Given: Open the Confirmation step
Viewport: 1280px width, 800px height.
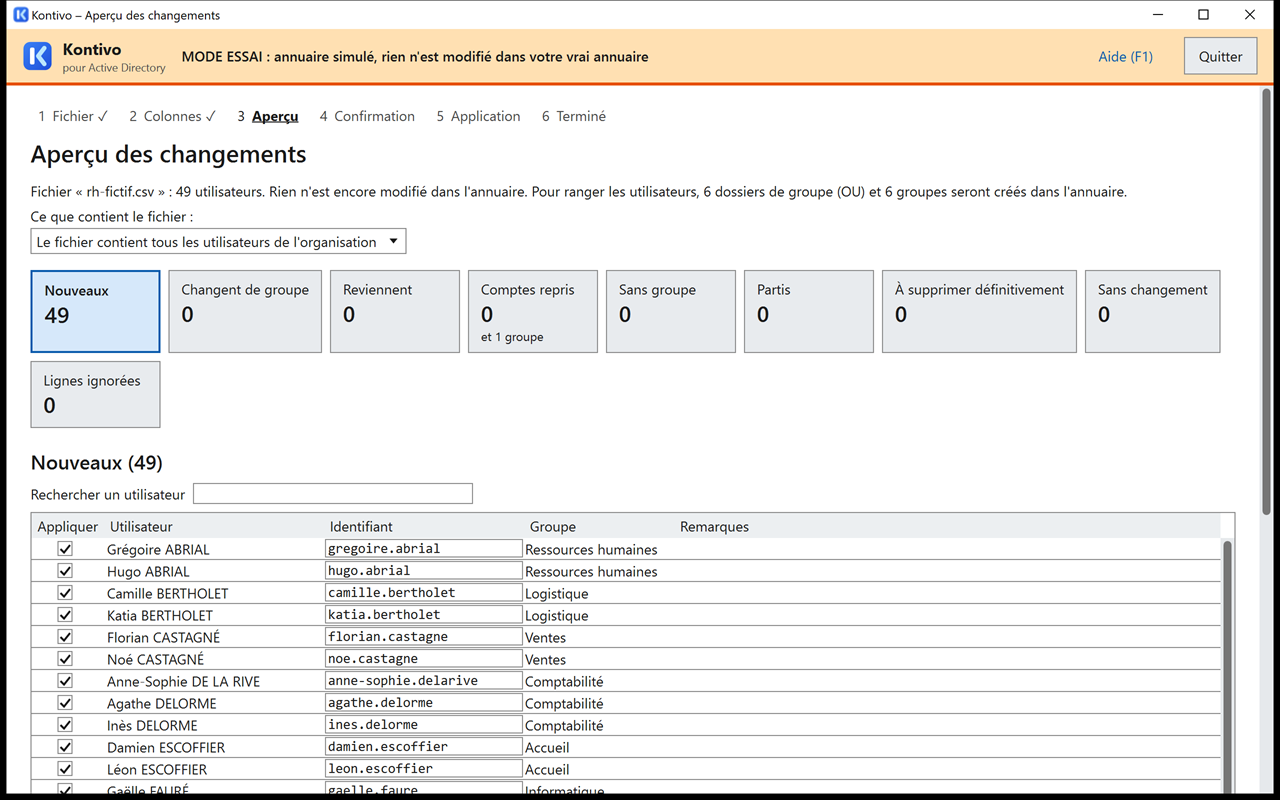Looking at the screenshot, I should (367, 116).
